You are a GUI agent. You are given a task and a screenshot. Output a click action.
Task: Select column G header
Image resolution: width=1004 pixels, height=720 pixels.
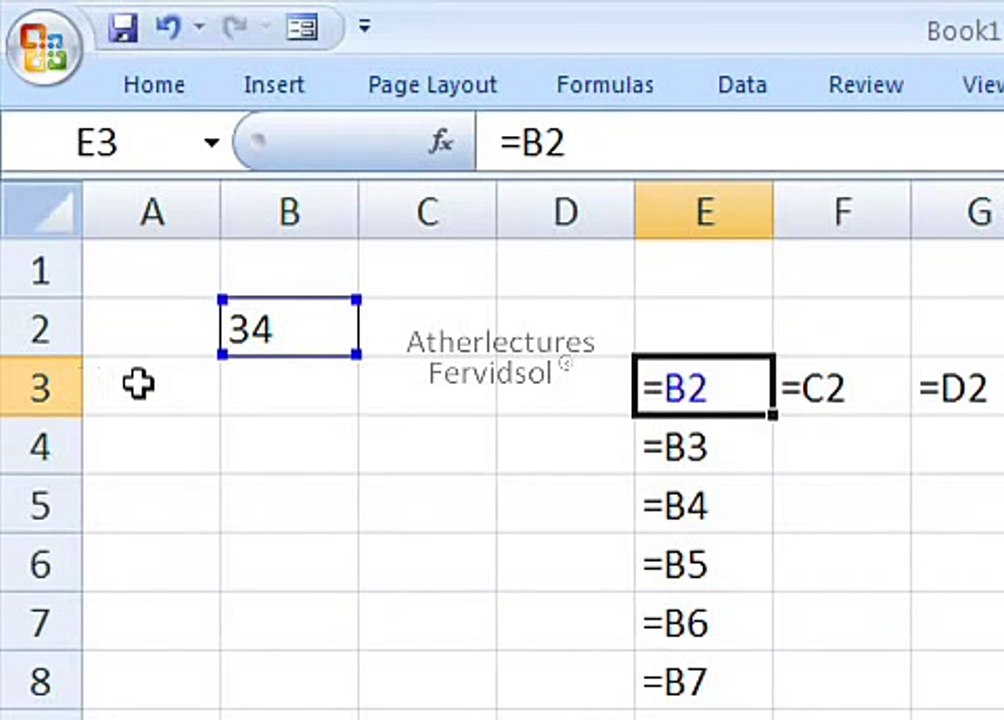click(958, 210)
